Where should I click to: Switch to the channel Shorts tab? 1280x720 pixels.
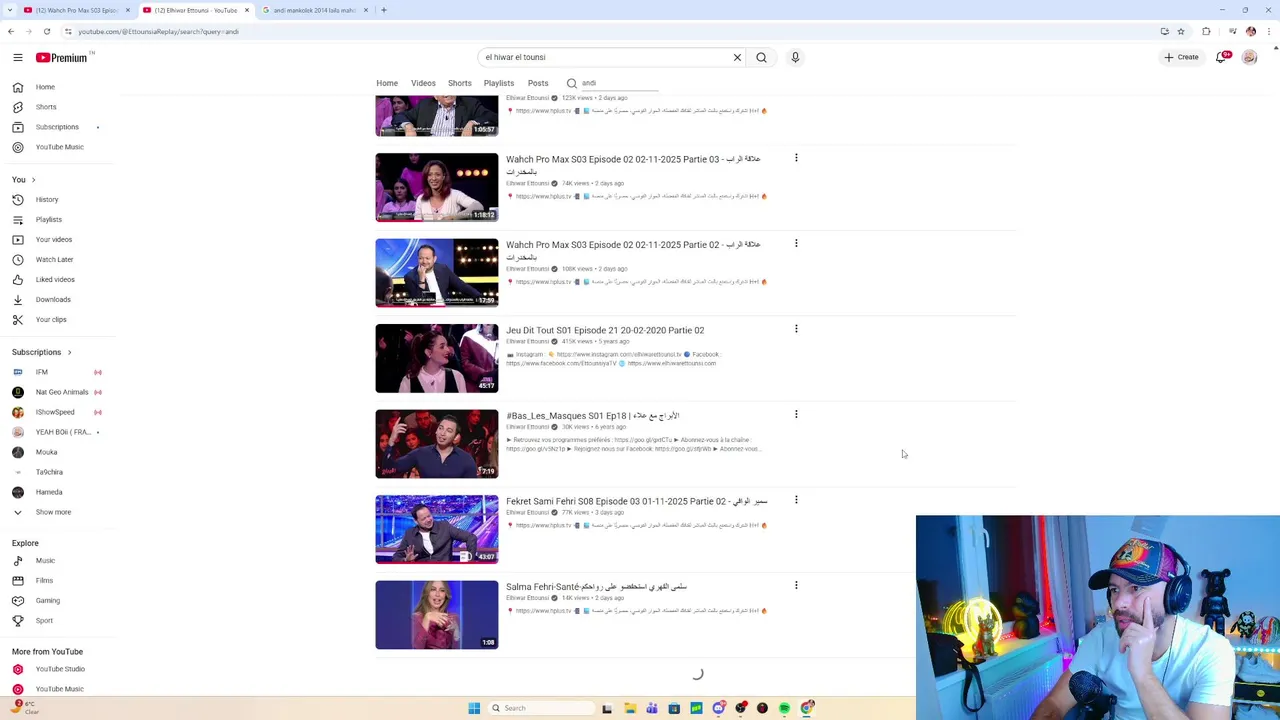pos(460,83)
